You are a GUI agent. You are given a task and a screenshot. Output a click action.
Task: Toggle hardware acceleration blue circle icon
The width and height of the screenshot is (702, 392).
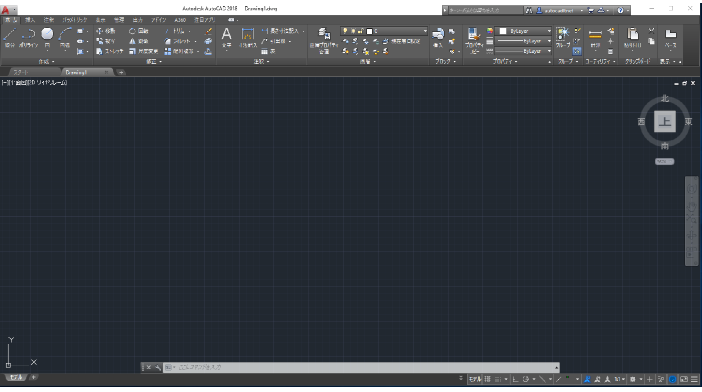tap(672, 379)
